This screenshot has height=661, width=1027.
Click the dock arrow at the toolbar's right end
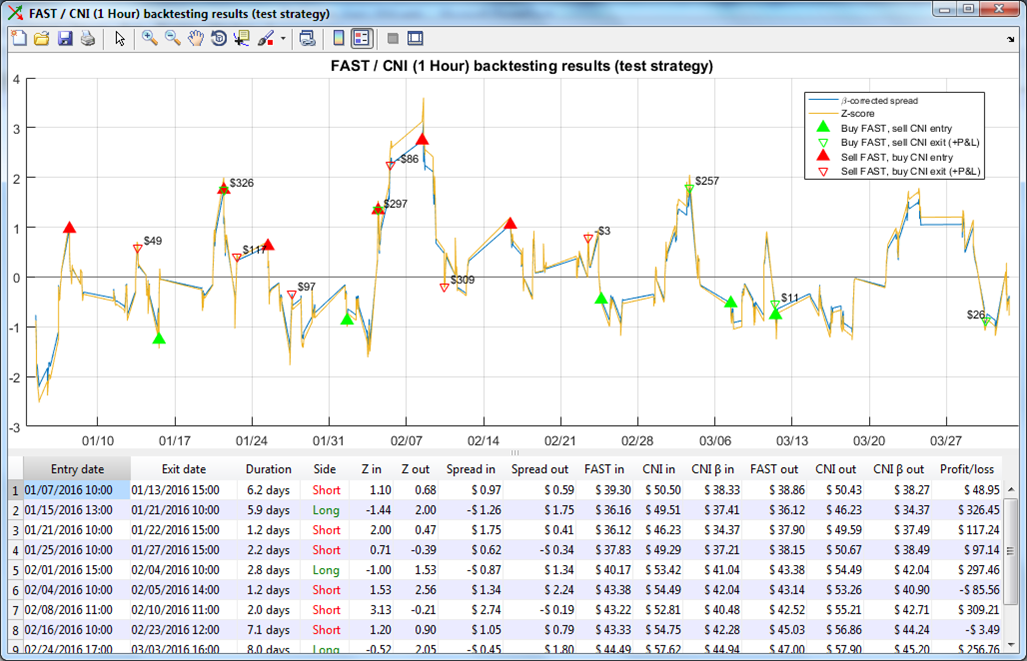click(x=1011, y=39)
